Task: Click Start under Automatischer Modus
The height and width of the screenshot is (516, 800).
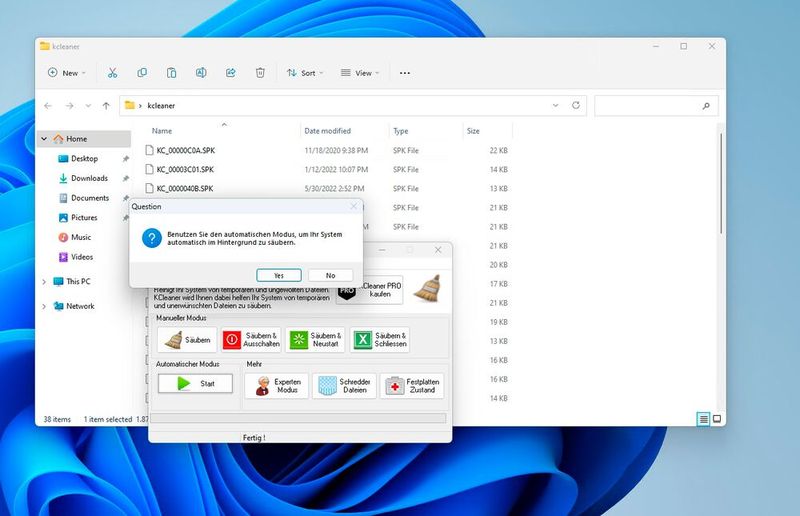Action: [x=195, y=384]
